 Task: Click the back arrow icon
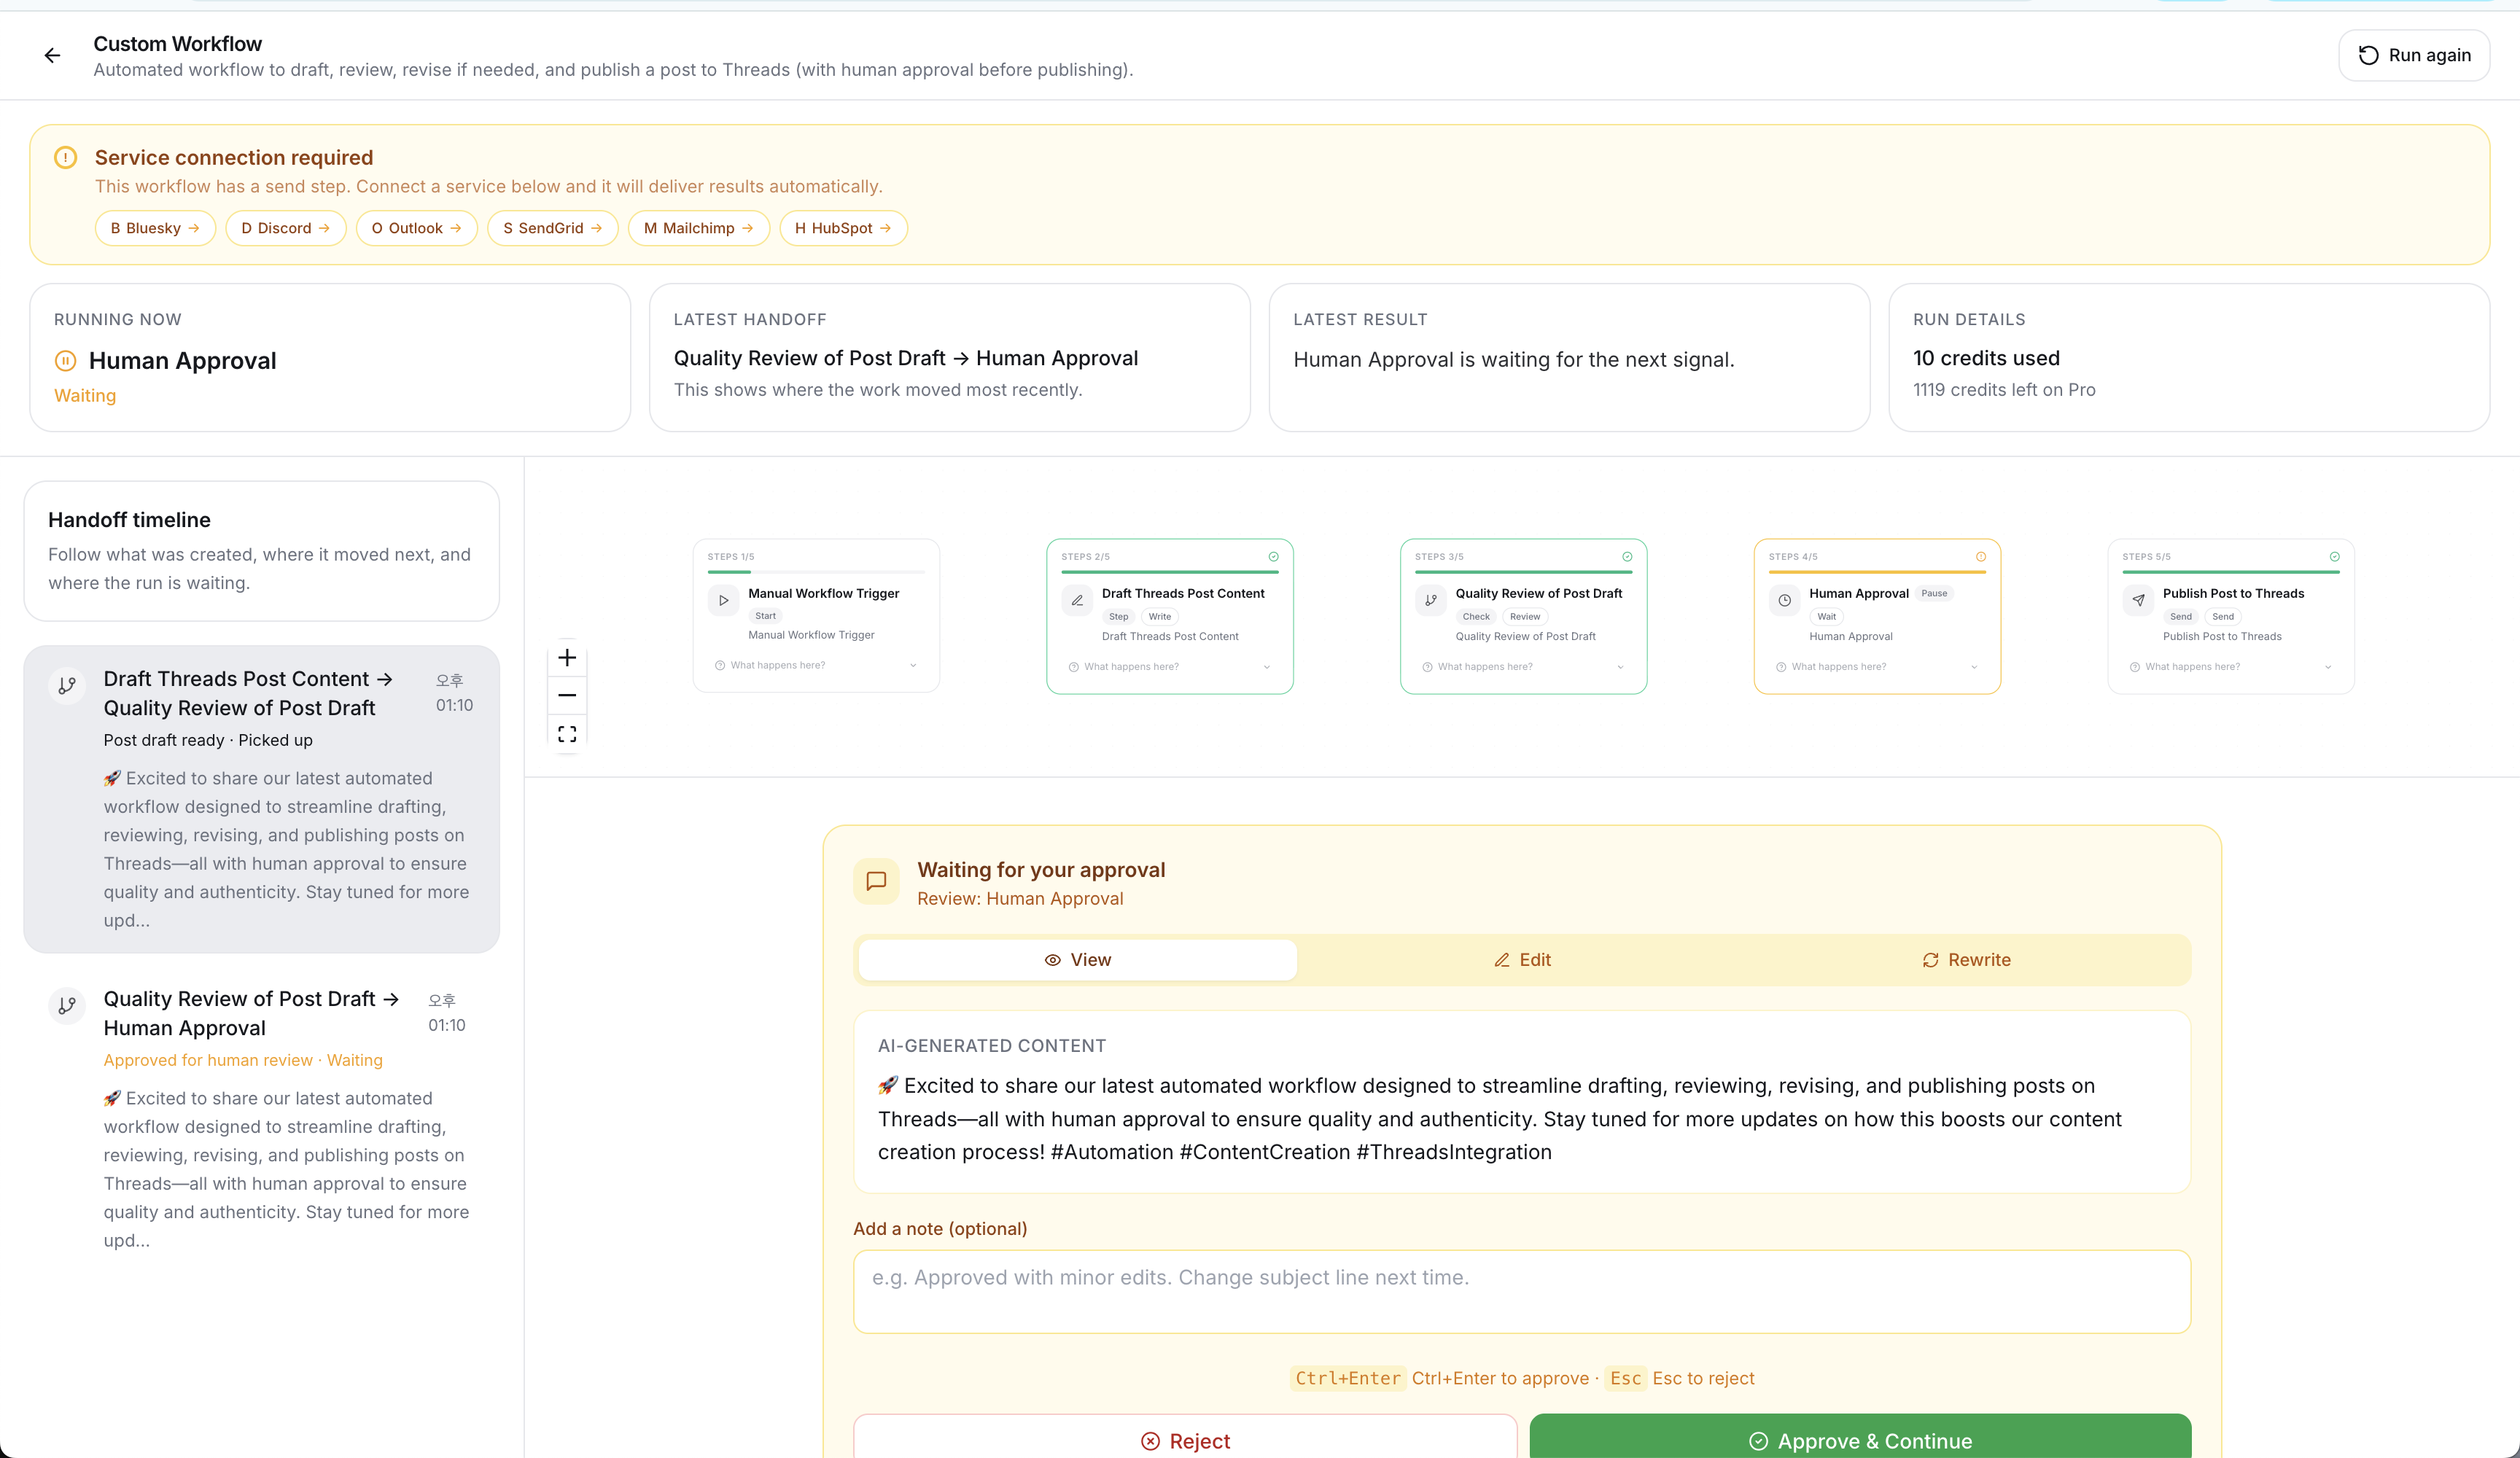pos(52,56)
